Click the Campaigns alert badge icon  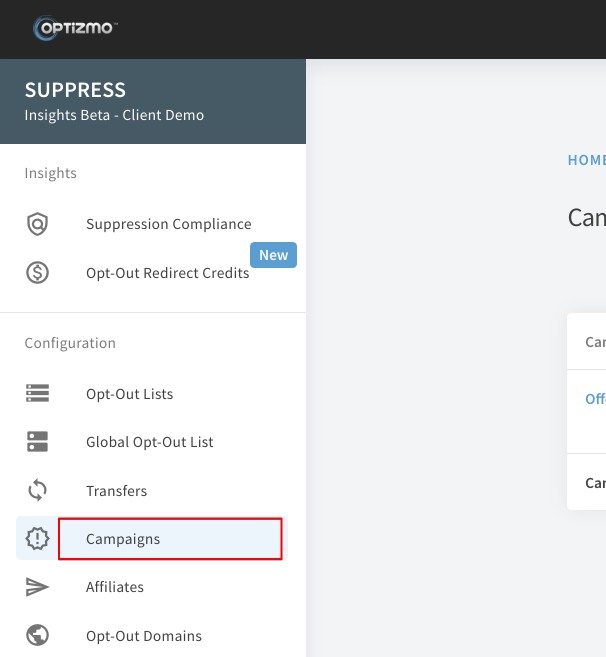point(37,538)
